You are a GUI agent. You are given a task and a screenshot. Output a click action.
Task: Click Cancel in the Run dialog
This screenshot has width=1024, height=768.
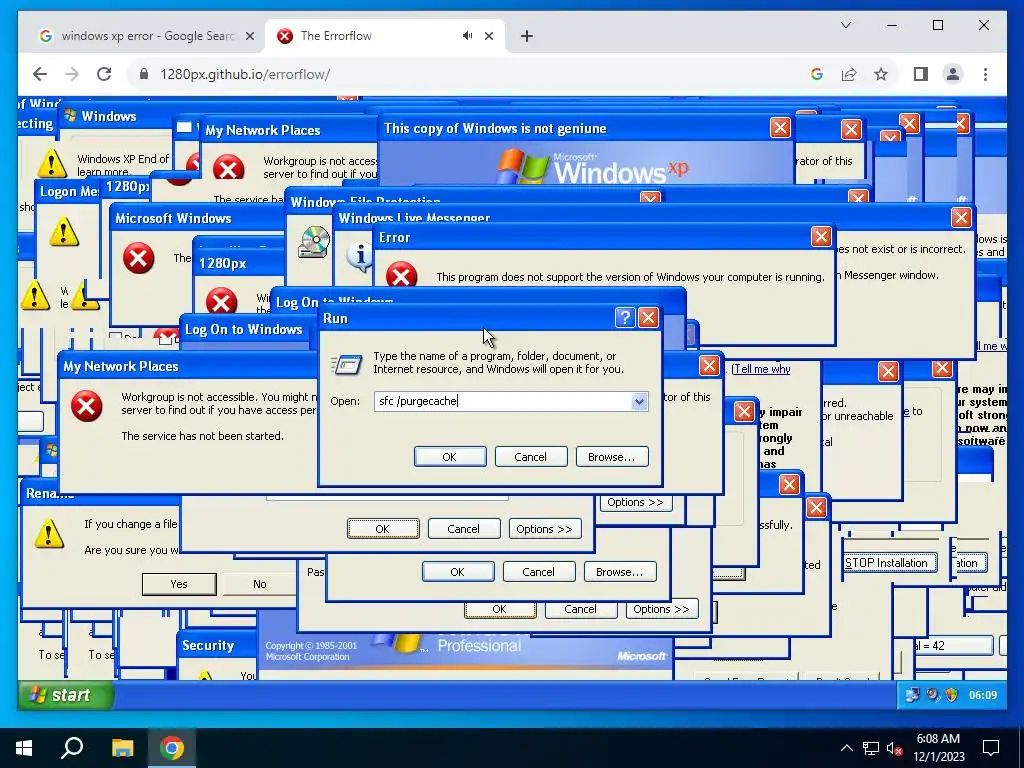pyautogui.click(x=530, y=456)
